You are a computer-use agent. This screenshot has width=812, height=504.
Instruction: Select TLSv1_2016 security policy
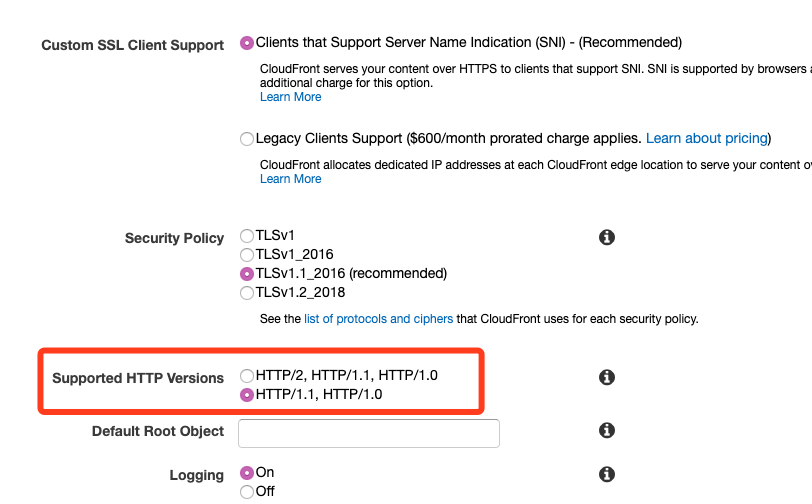click(x=247, y=255)
